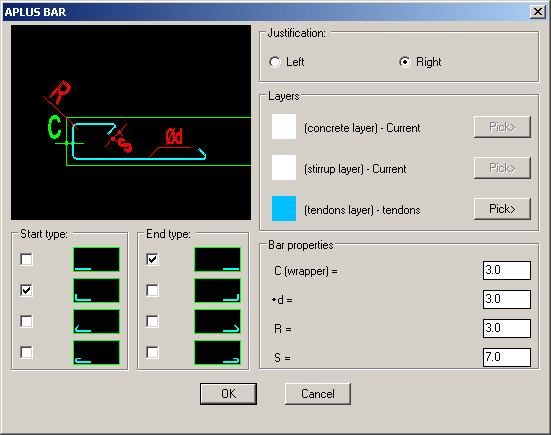The height and width of the screenshot is (435, 551).
Task: Select the angled hook end type icon
Action: (x=217, y=321)
